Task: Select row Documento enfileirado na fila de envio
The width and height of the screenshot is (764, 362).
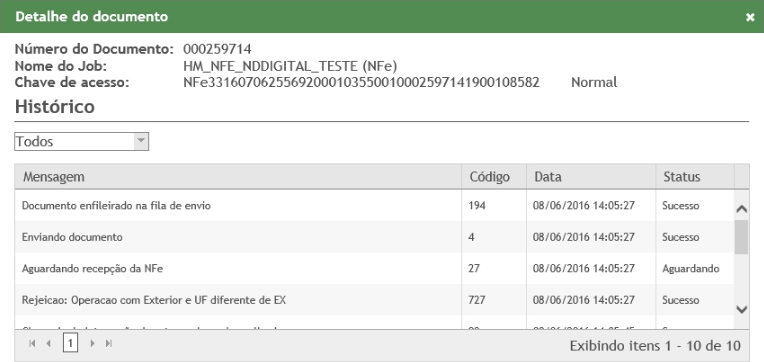Action: pos(374,206)
